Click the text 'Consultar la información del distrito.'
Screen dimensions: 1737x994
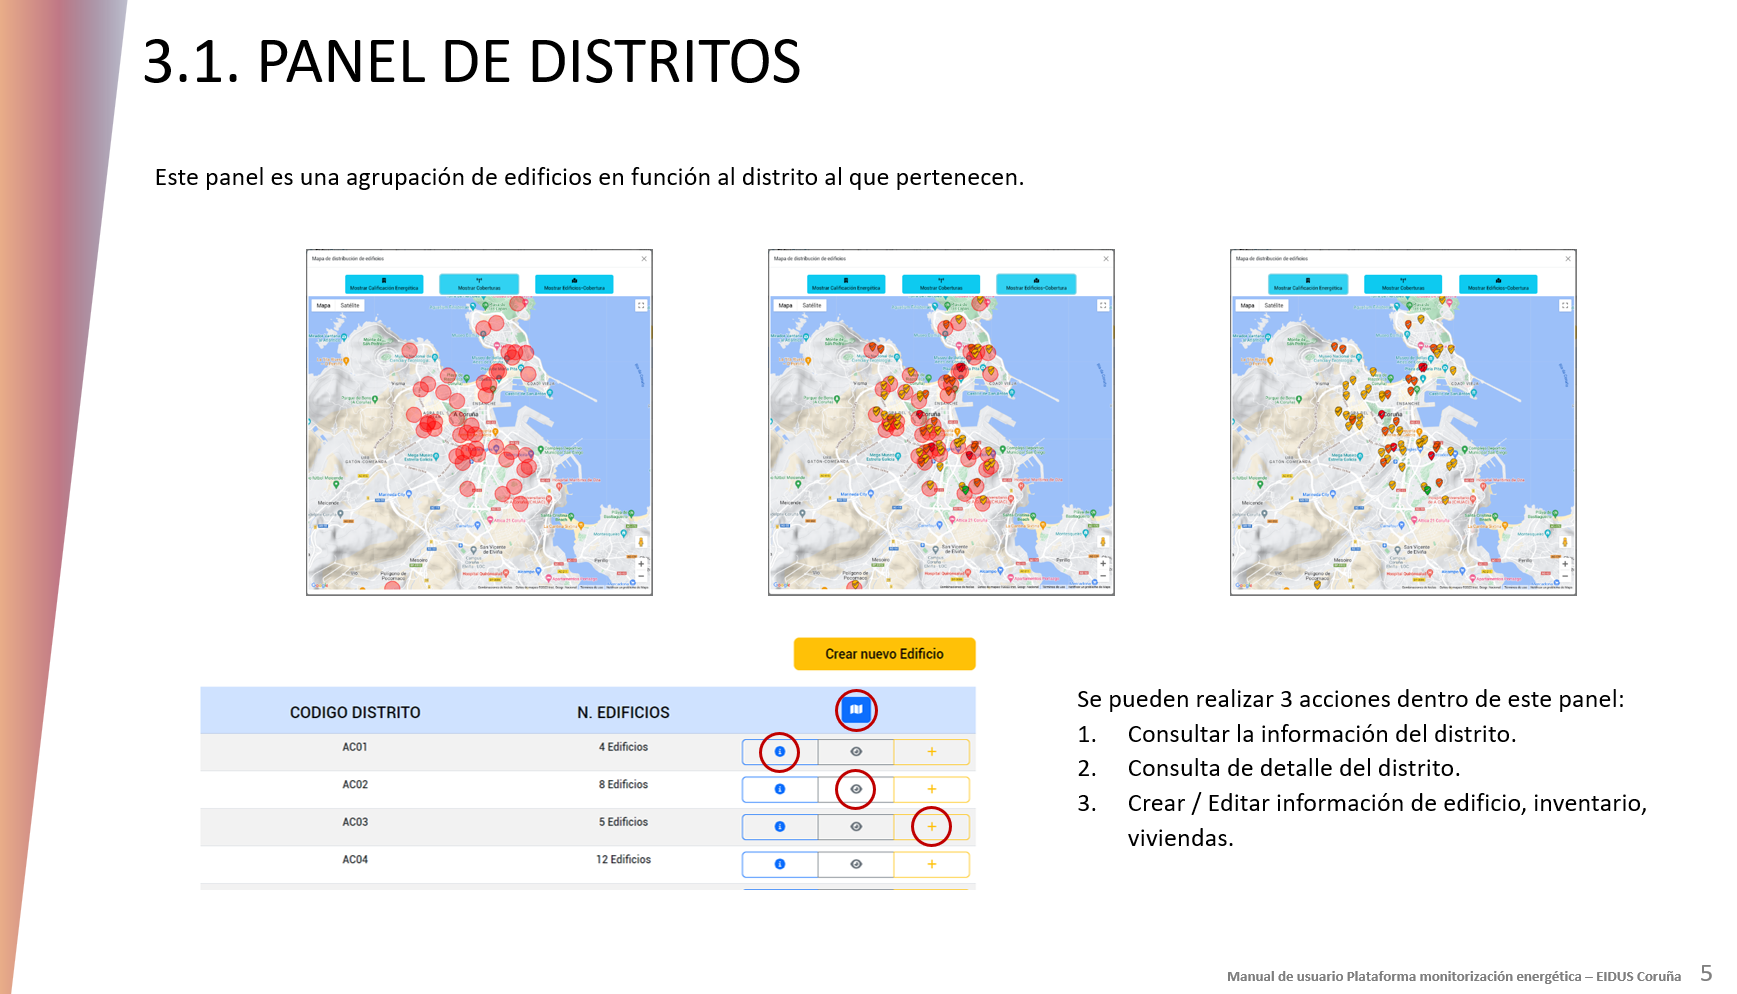point(1322,734)
